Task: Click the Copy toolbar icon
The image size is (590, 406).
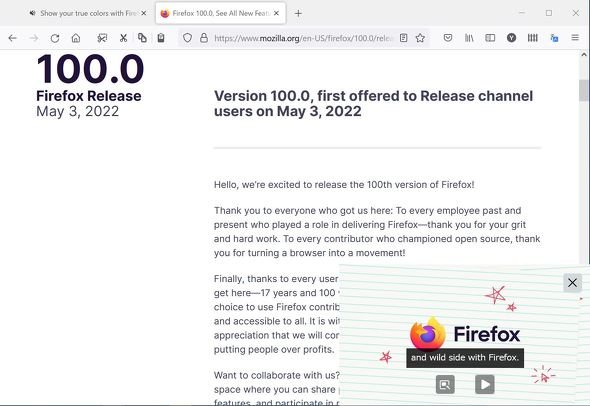Action: click(x=142, y=38)
